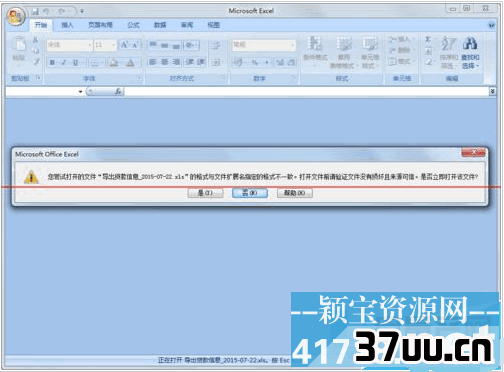Click into the formula bar input

(307, 92)
